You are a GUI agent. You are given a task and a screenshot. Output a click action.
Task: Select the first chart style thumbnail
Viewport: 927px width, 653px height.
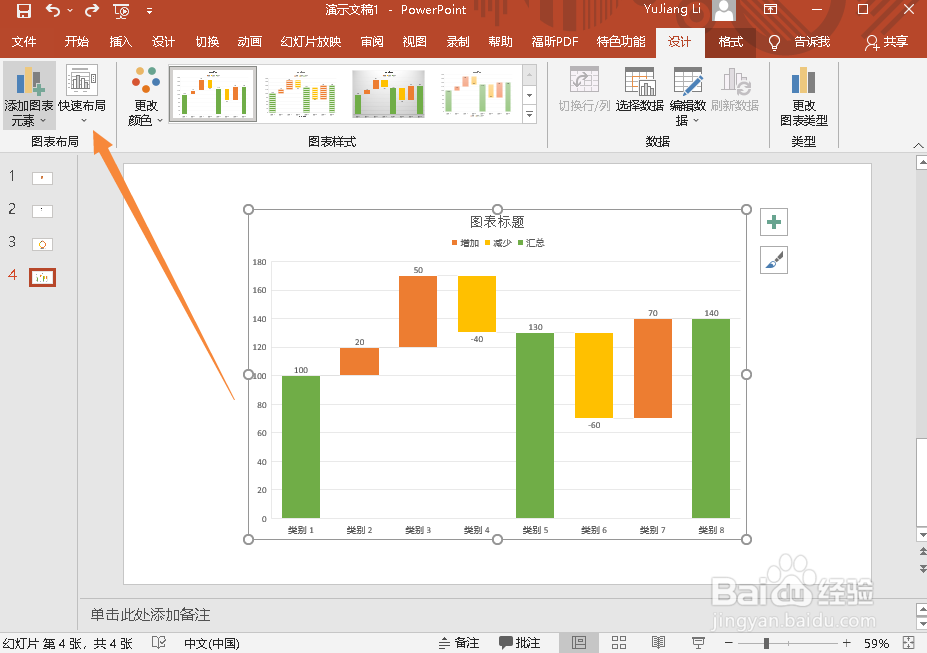213,93
